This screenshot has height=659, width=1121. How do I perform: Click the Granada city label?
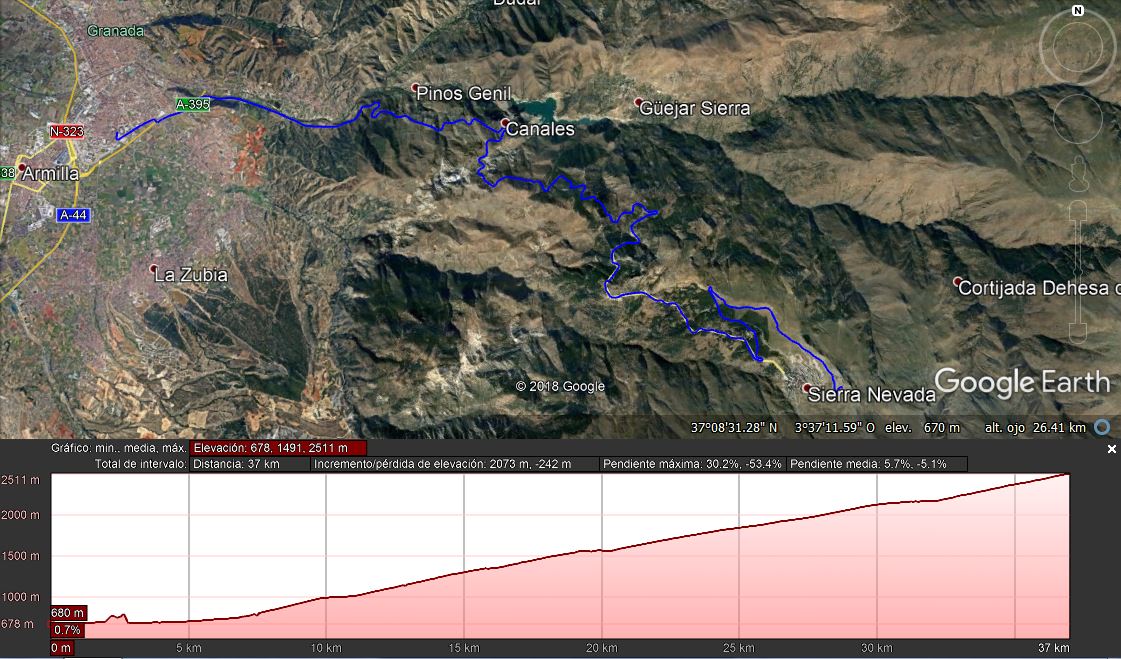coord(115,31)
